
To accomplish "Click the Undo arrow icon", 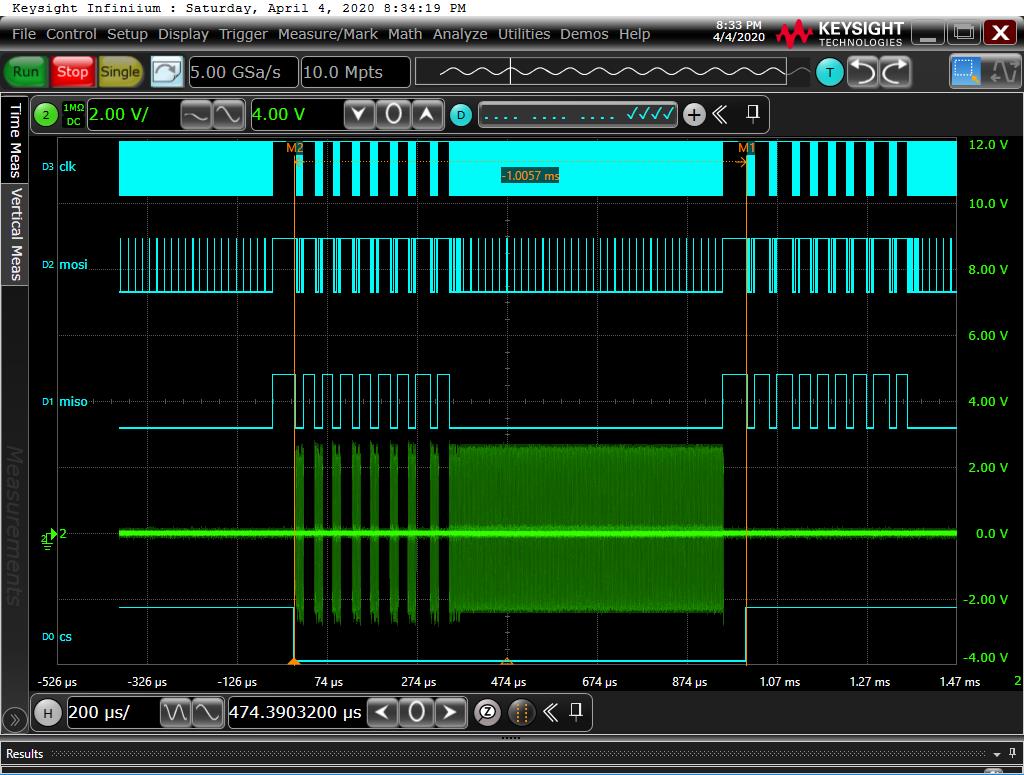I will point(863,72).
